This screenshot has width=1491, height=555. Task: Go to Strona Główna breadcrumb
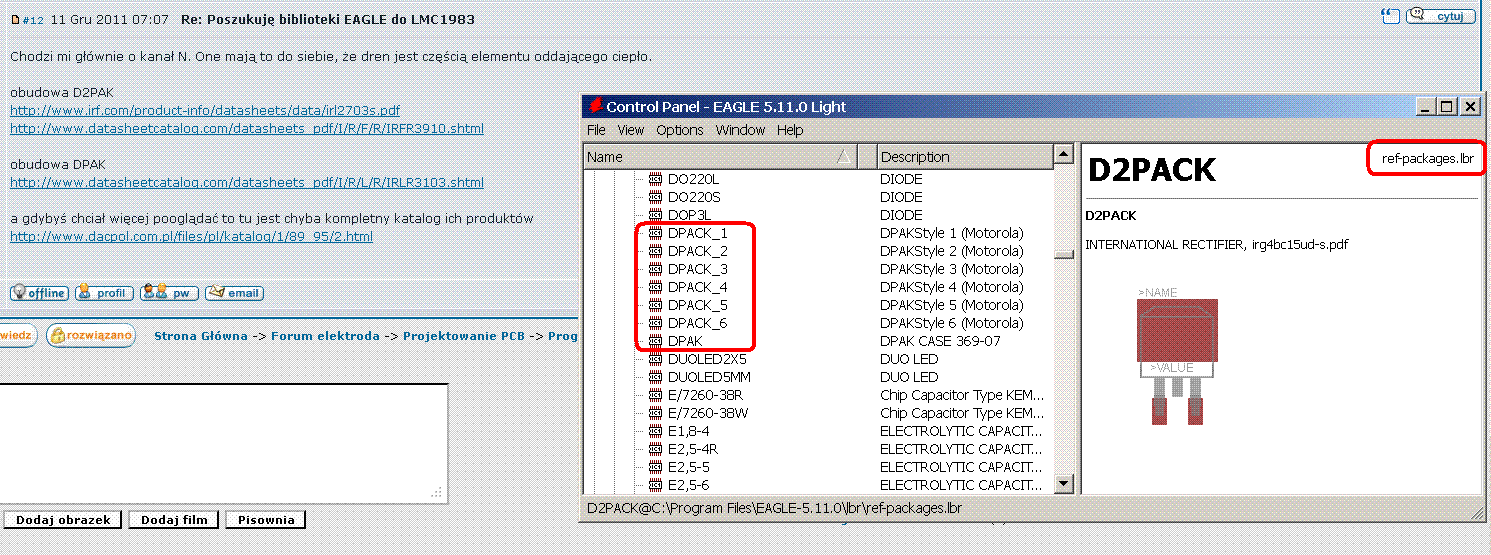(x=200, y=336)
